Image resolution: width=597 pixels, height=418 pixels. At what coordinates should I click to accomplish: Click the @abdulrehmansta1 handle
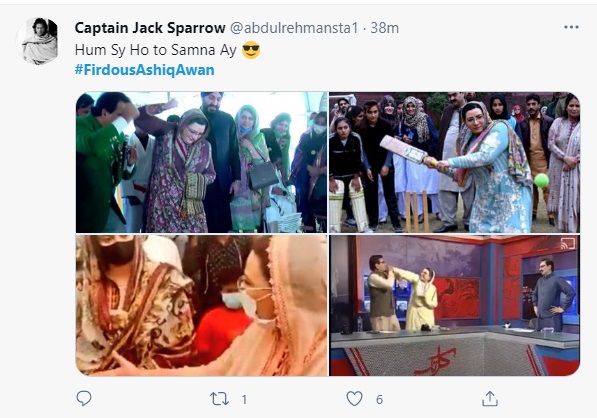pos(294,28)
